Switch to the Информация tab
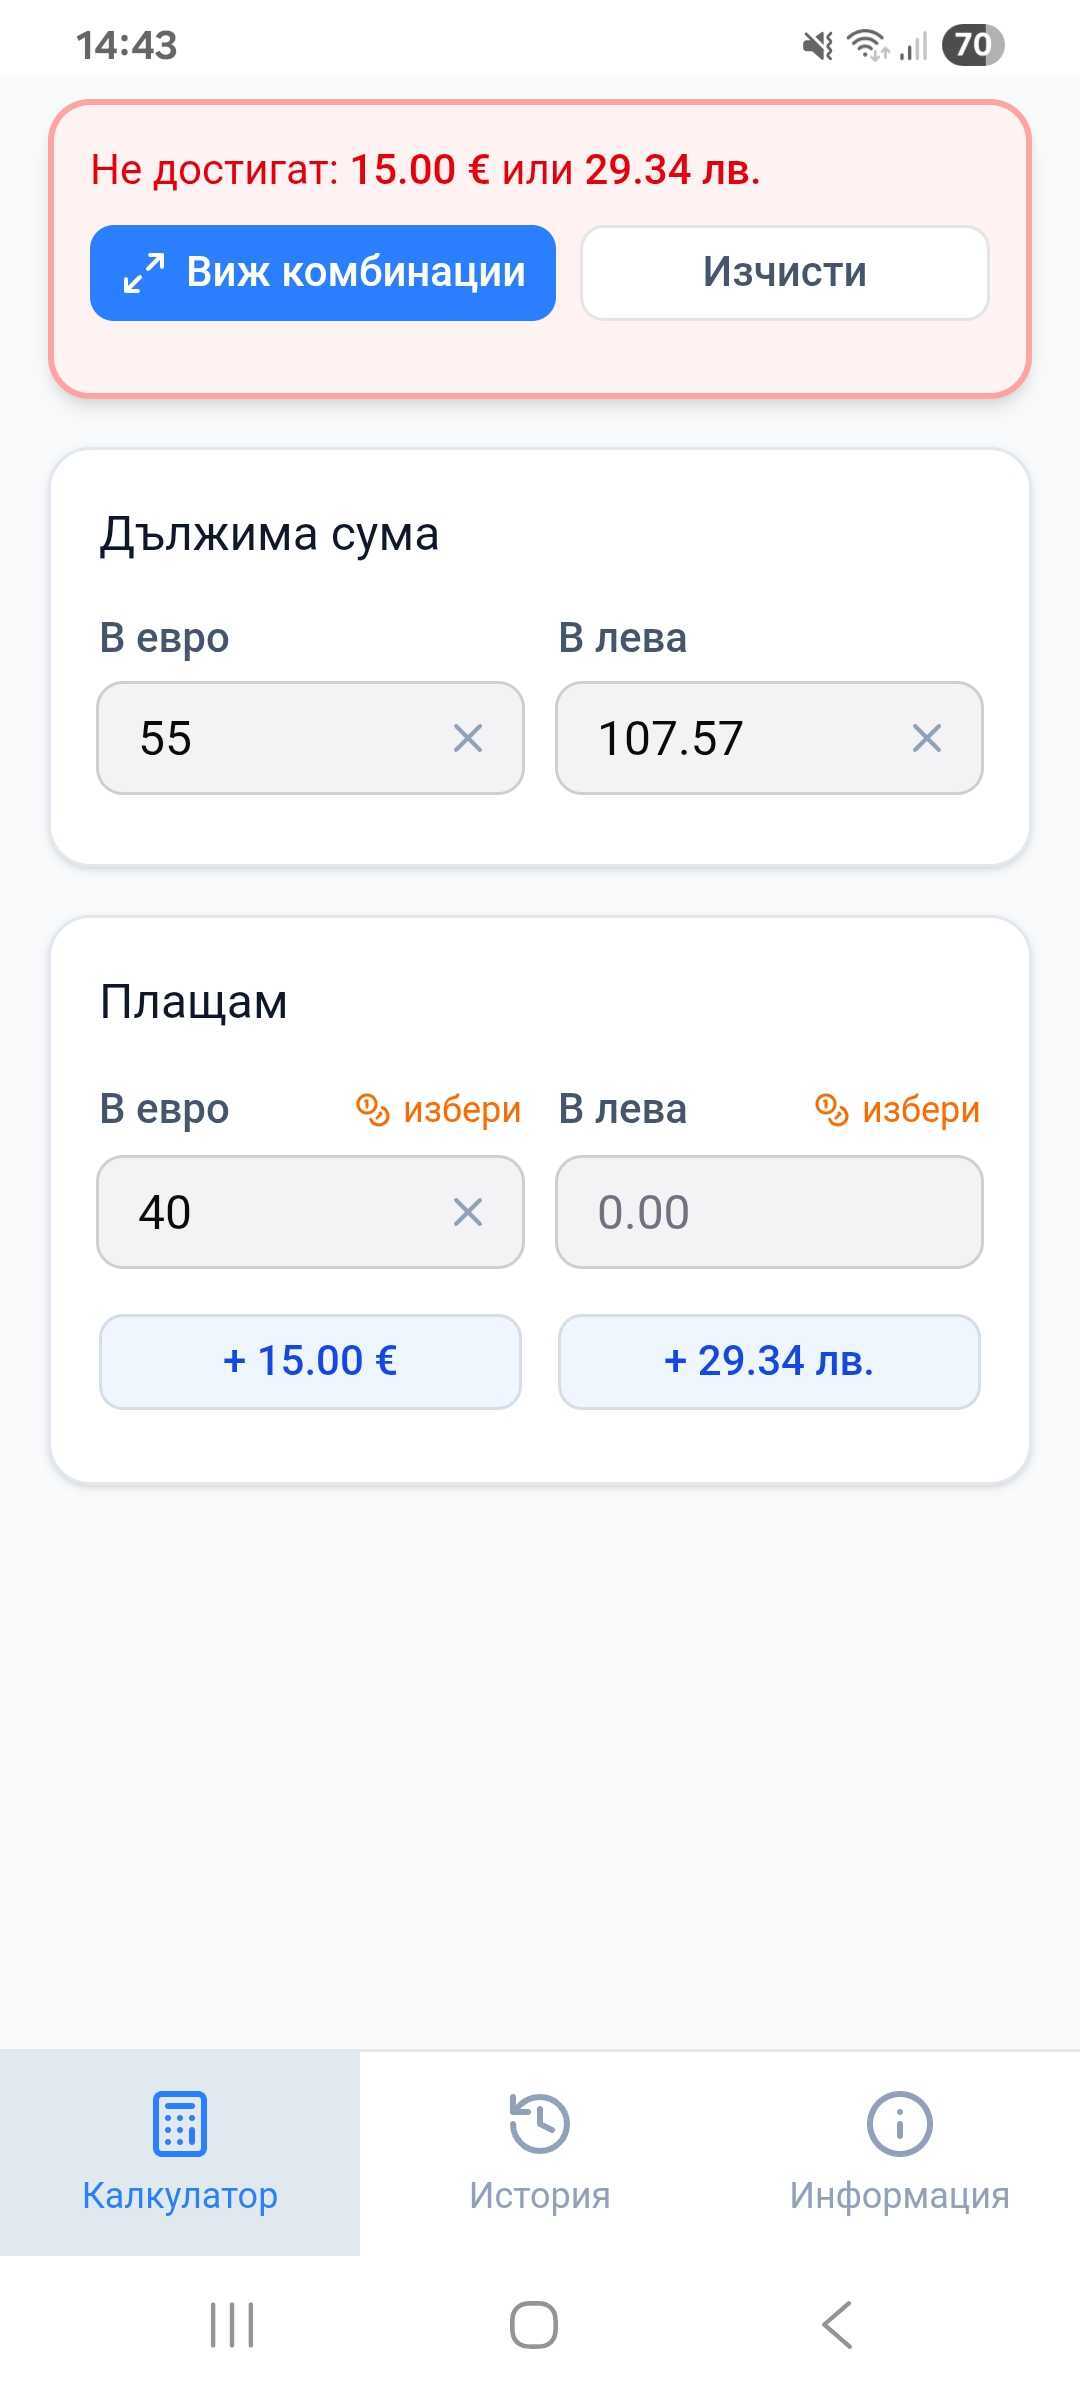This screenshot has width=1080, height=2400. point(899,2150)
